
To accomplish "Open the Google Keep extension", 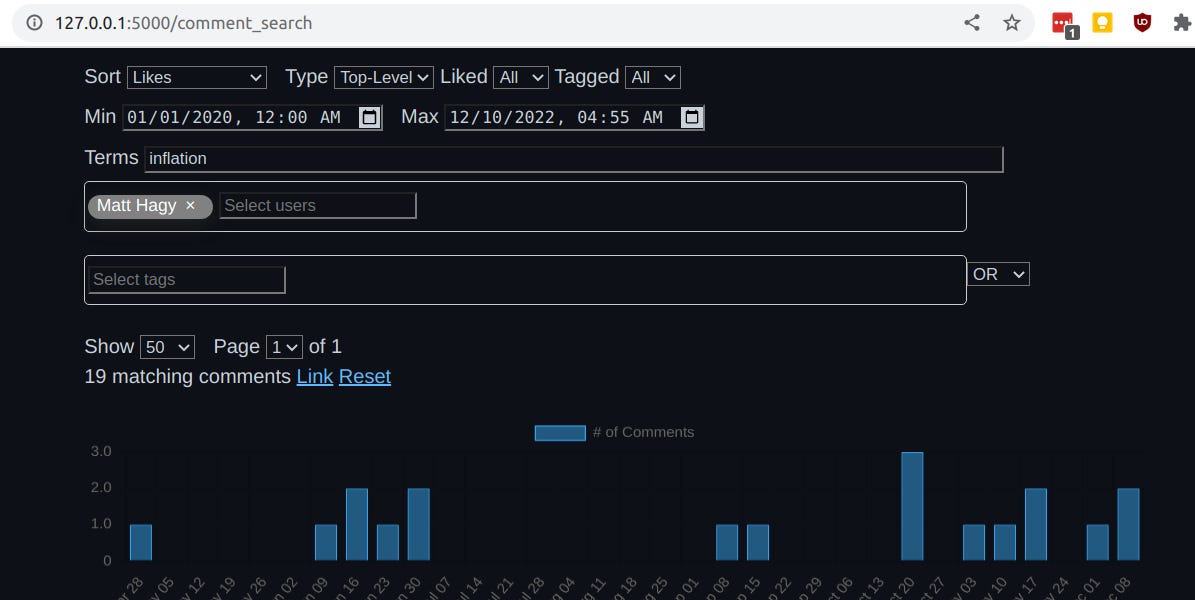I will point(1102,20).
